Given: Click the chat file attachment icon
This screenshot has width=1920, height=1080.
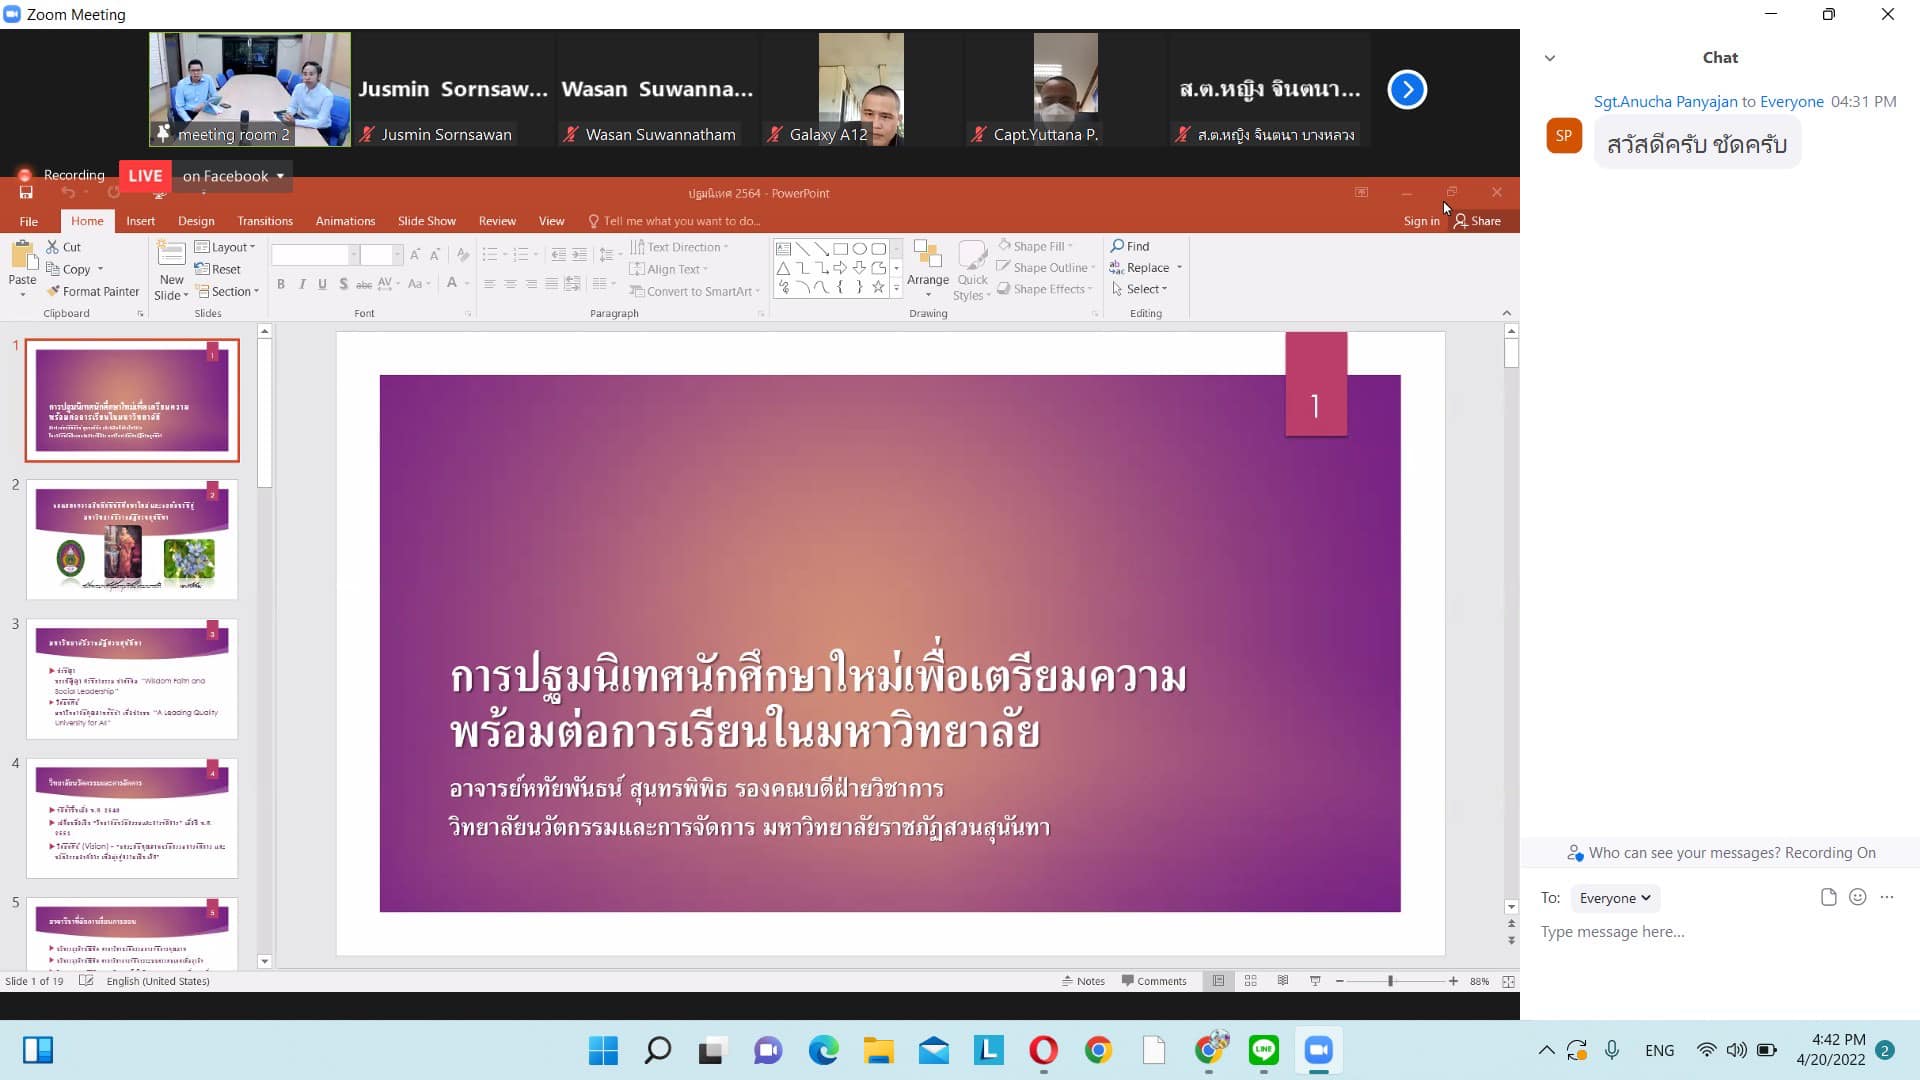Looking at the screenshot, I should (x=1828, y=897).
